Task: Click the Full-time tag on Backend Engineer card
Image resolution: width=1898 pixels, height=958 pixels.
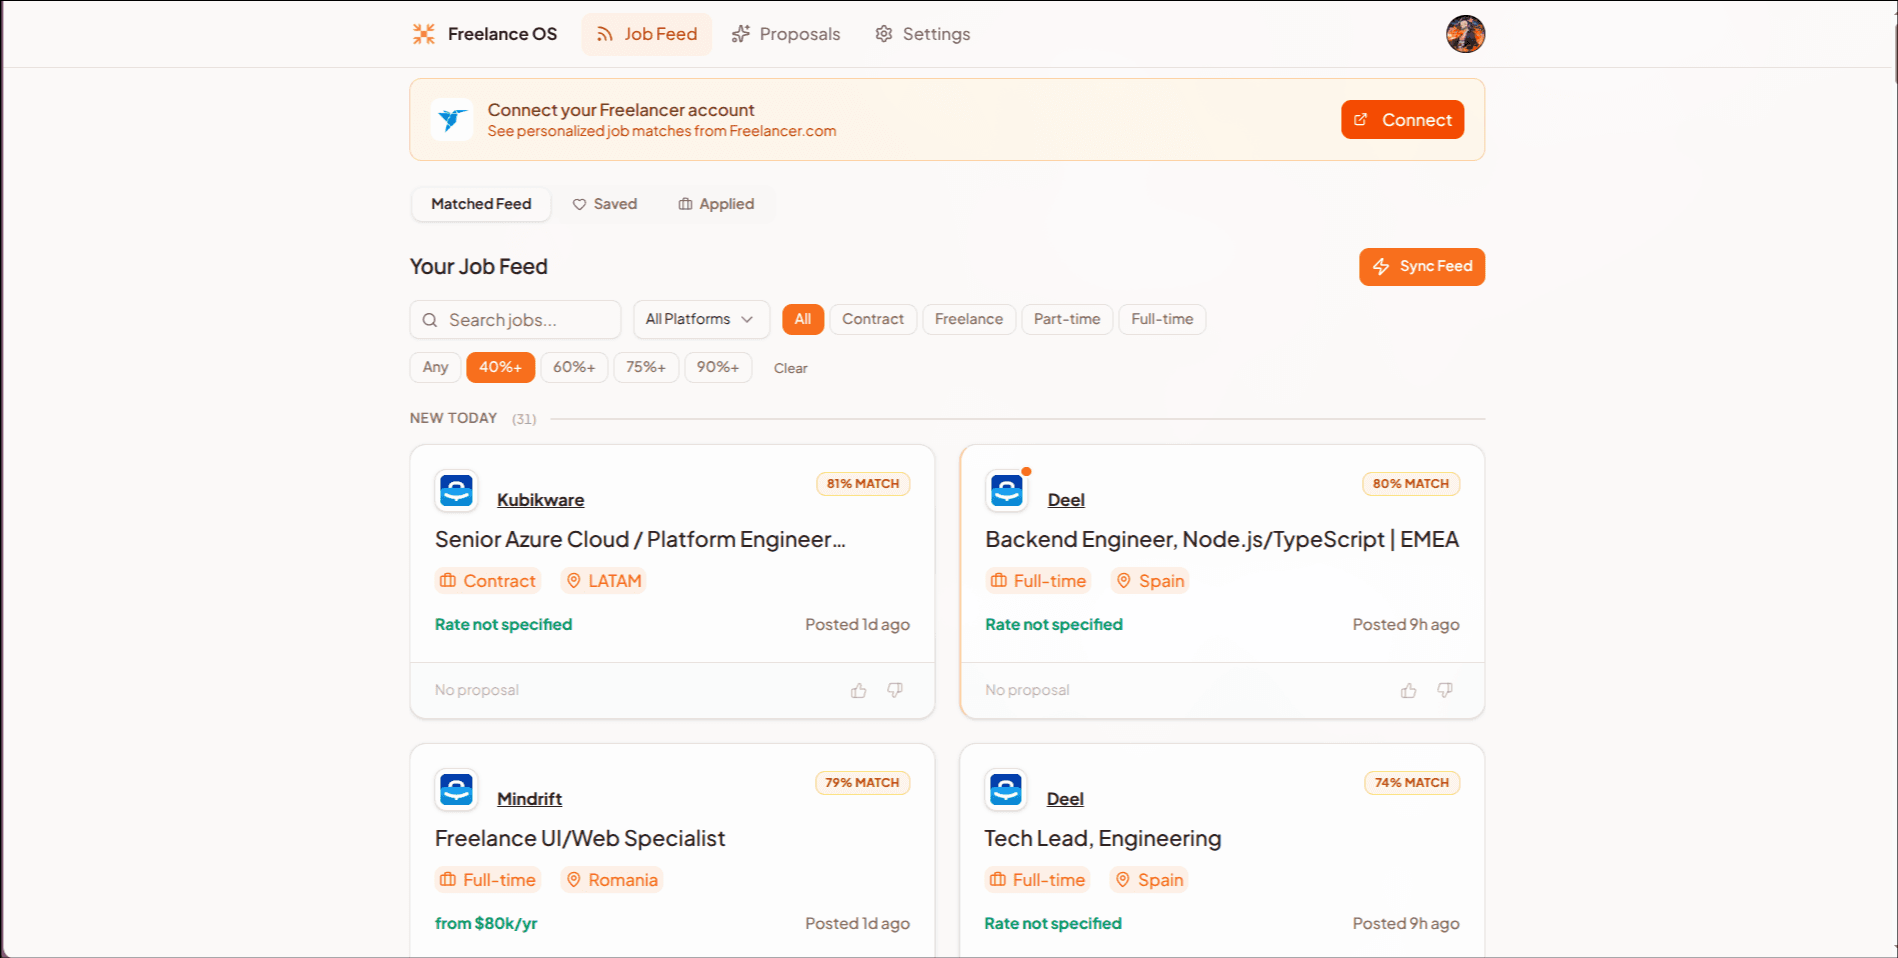Action: 1038,581
